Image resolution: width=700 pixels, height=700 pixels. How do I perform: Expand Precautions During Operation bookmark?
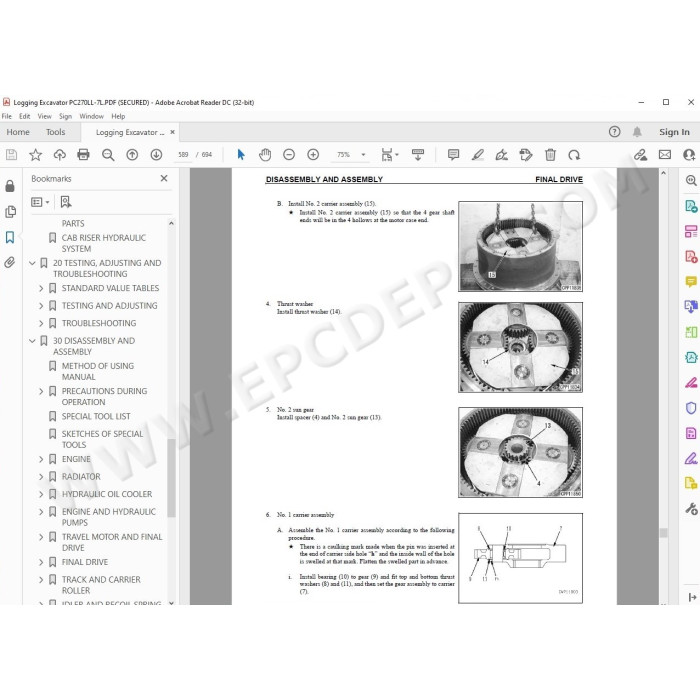(41, 391)
